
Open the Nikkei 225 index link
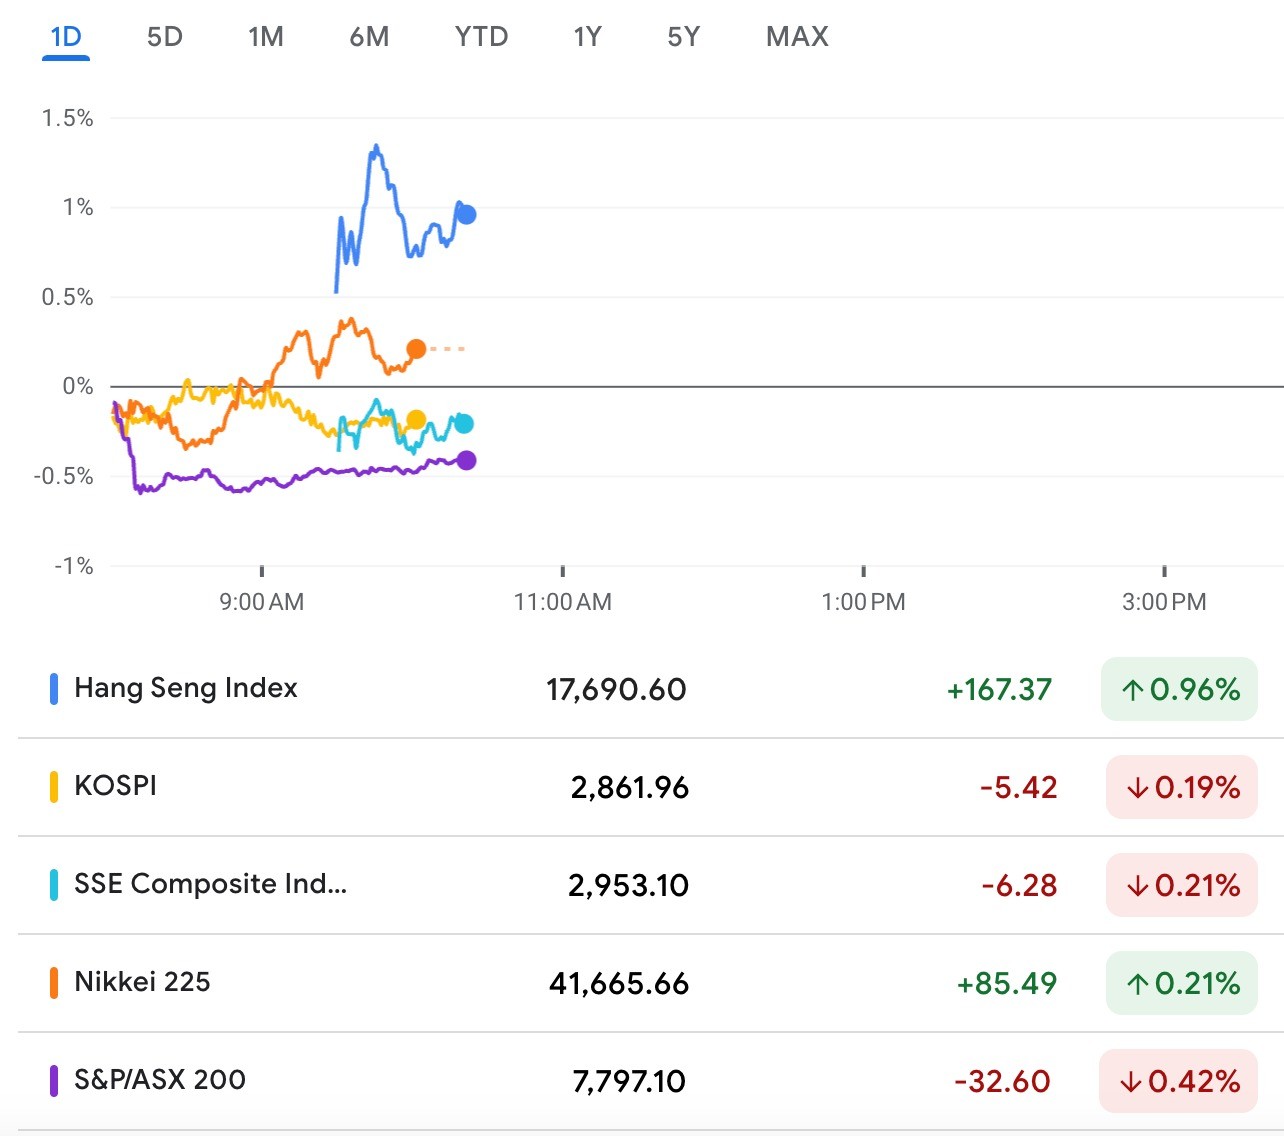click(142, 982)
